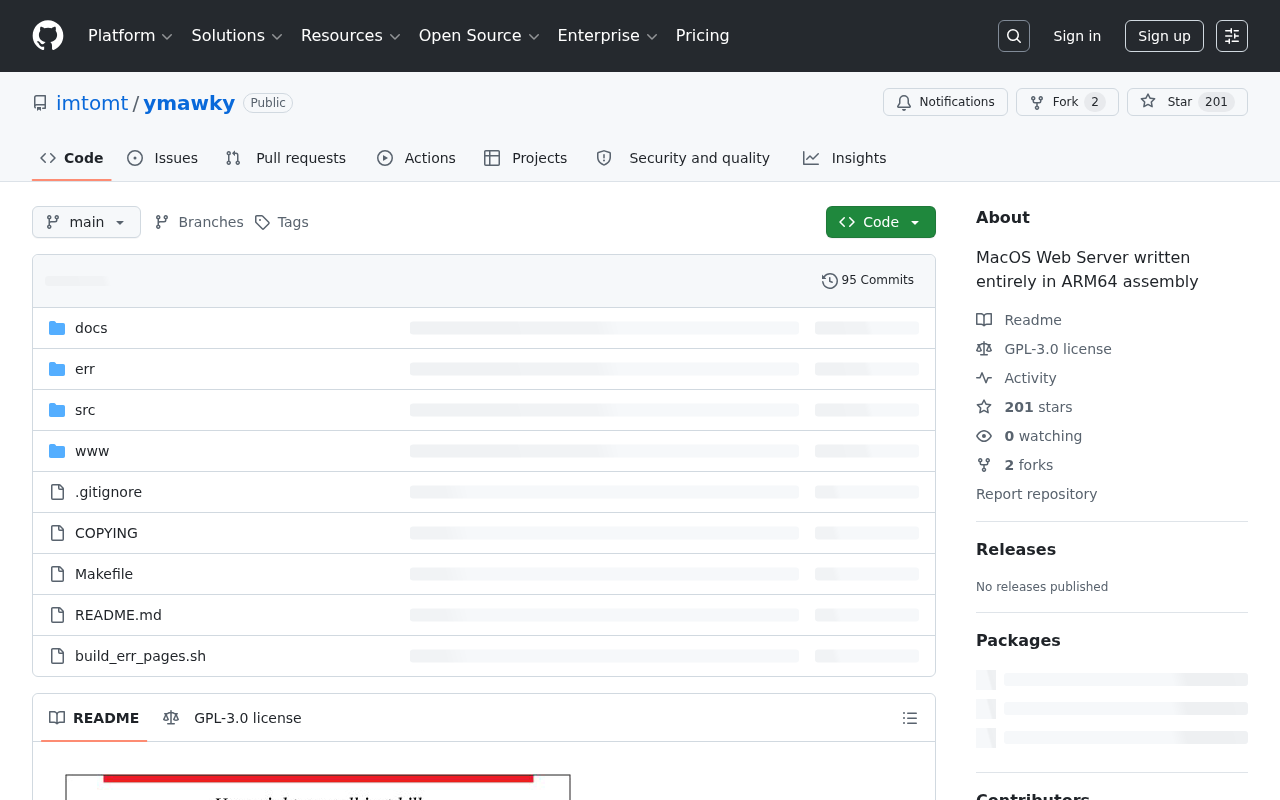View the Tags list
This screenshot has width=1280, height=800.
282,222
